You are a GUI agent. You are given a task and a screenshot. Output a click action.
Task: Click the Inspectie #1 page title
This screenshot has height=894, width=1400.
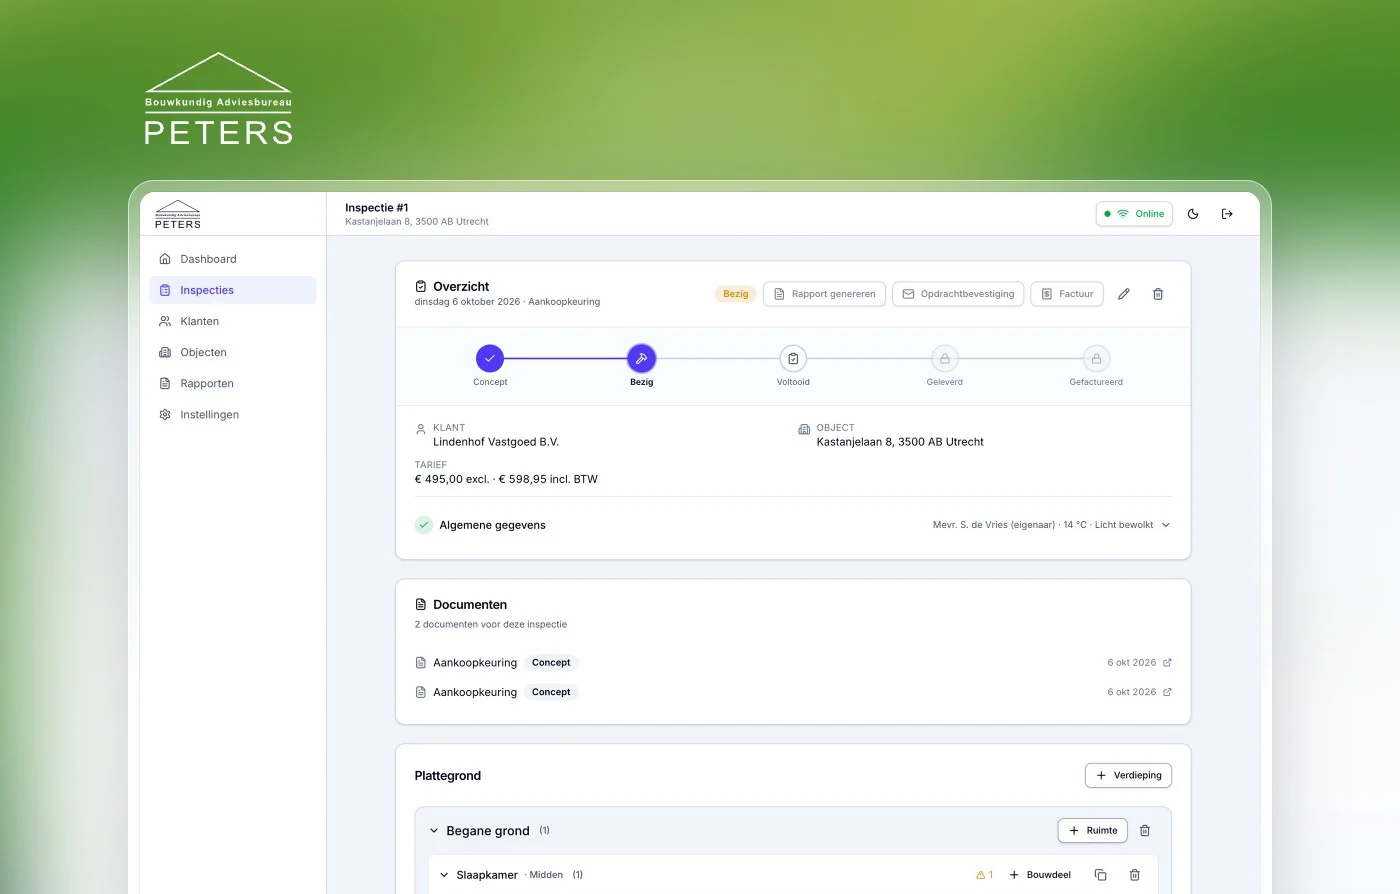377,208
